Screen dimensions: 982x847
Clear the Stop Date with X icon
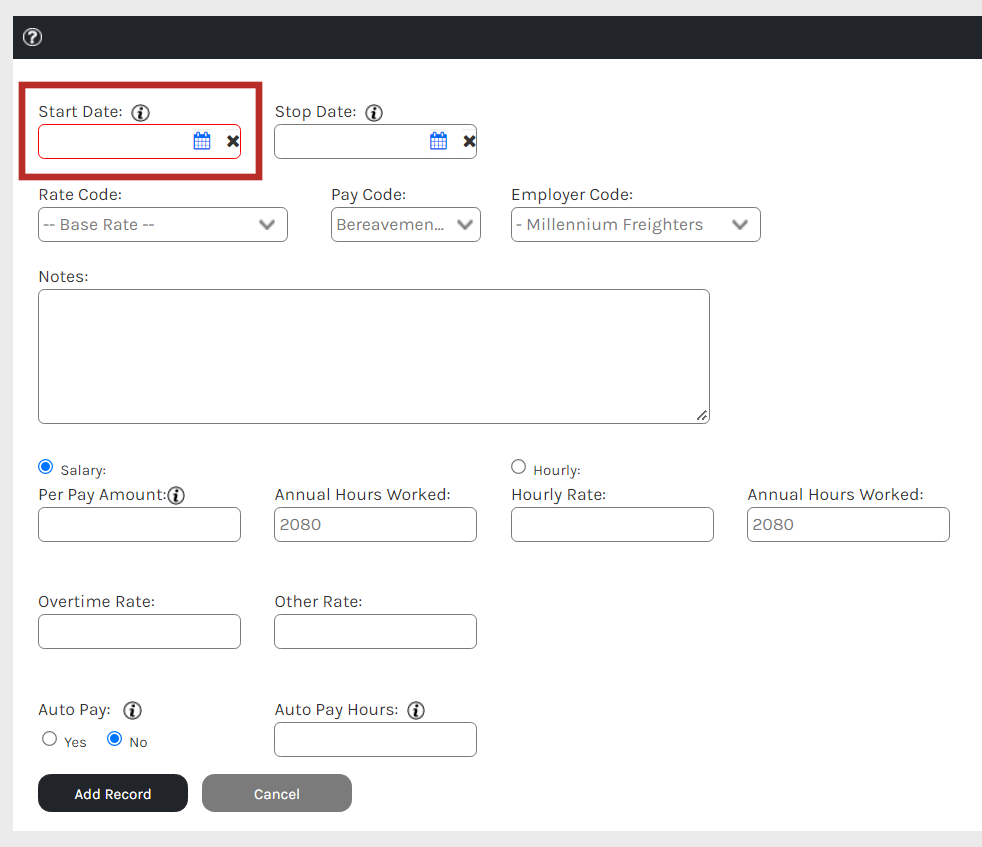click(x=469, y=142)
